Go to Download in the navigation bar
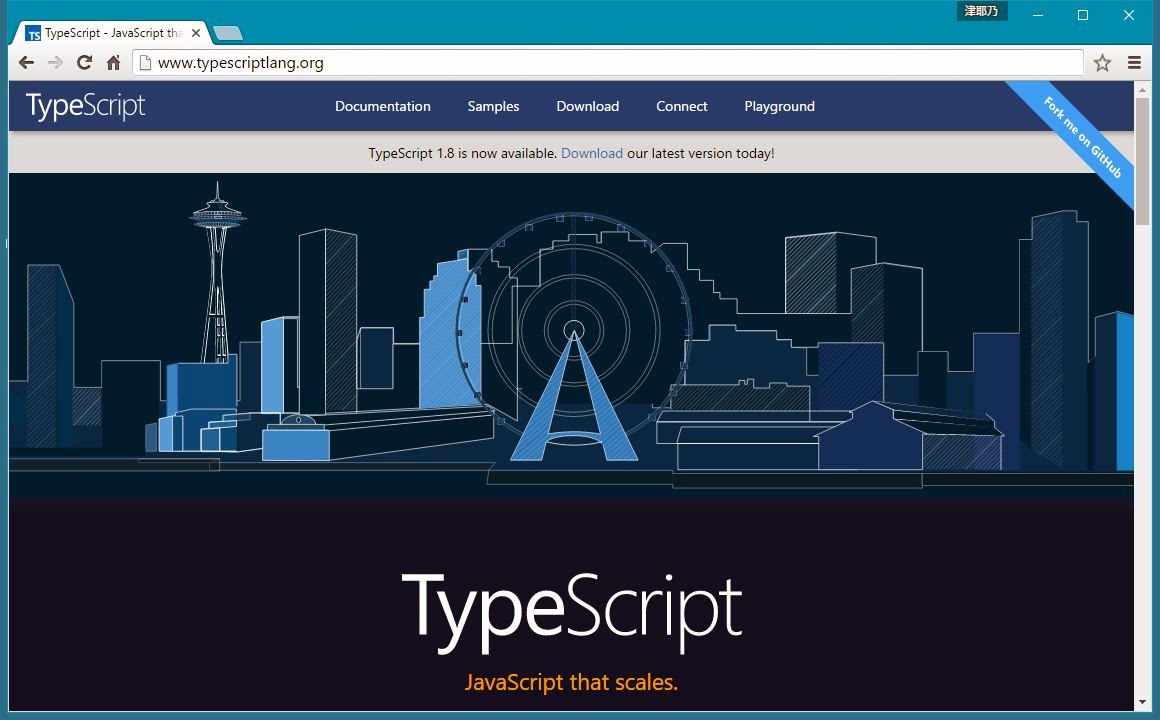Image resolution: width=1160 pixels, height=720 pixels. click(588, 106)
